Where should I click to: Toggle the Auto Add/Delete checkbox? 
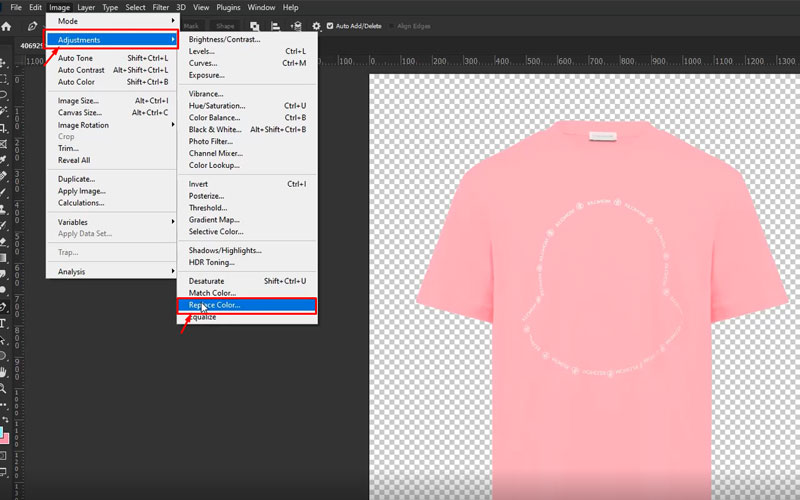click(330, 26)
